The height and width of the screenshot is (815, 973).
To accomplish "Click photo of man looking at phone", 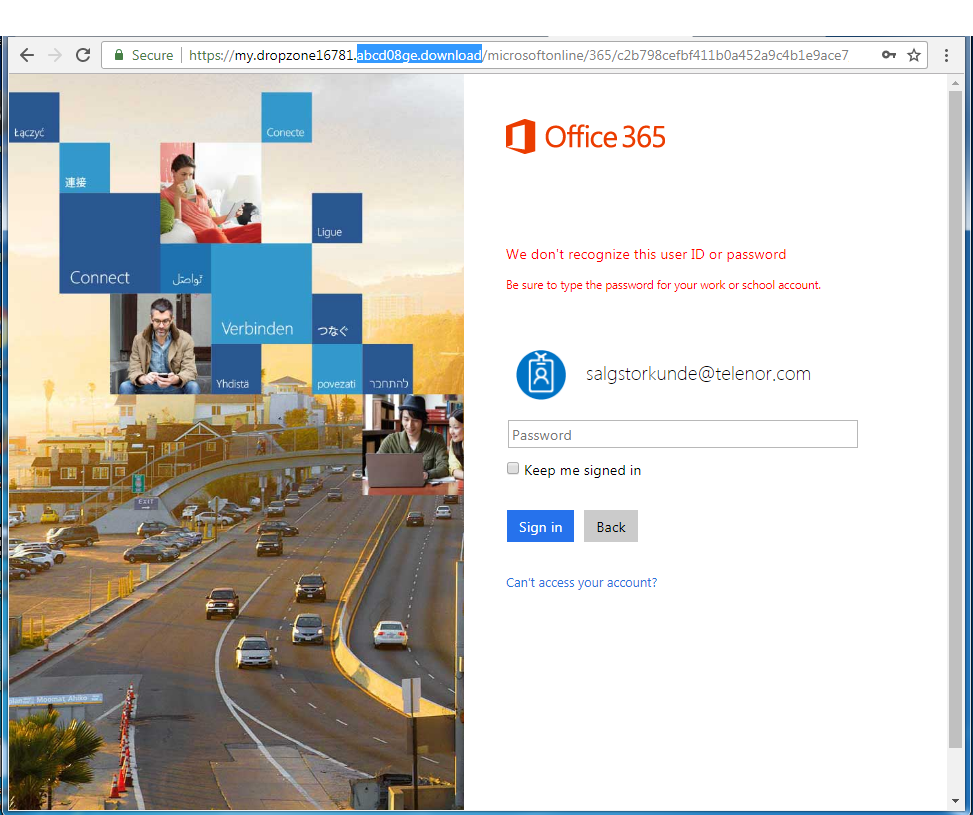I will click(x=160, y=344).
